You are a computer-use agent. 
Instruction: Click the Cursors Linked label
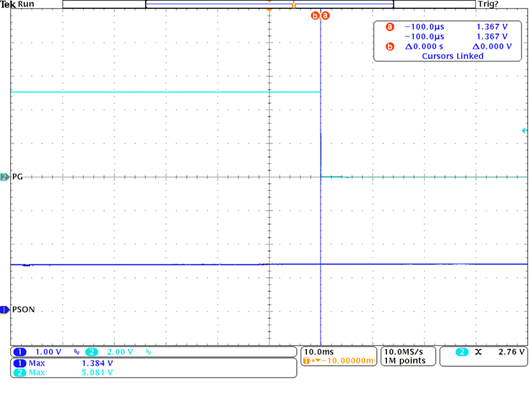click(x=452, y=56)
